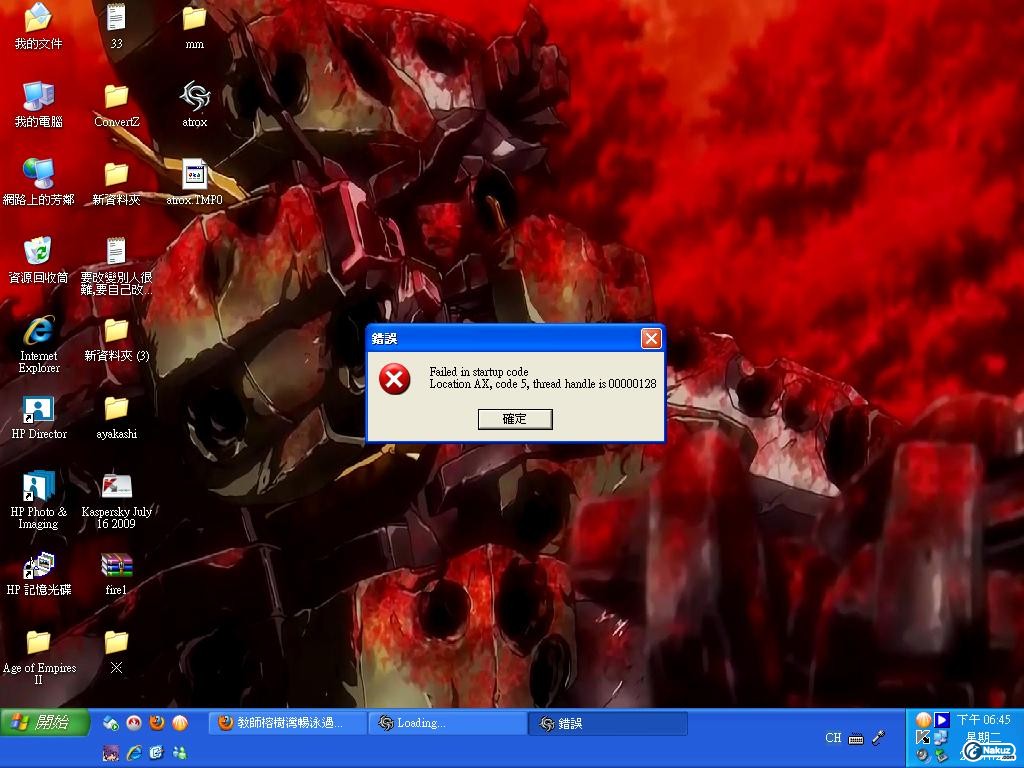Click the safely remove hardware tray icon
This screenshot has height=768, width=1024.
coord(941,755)
